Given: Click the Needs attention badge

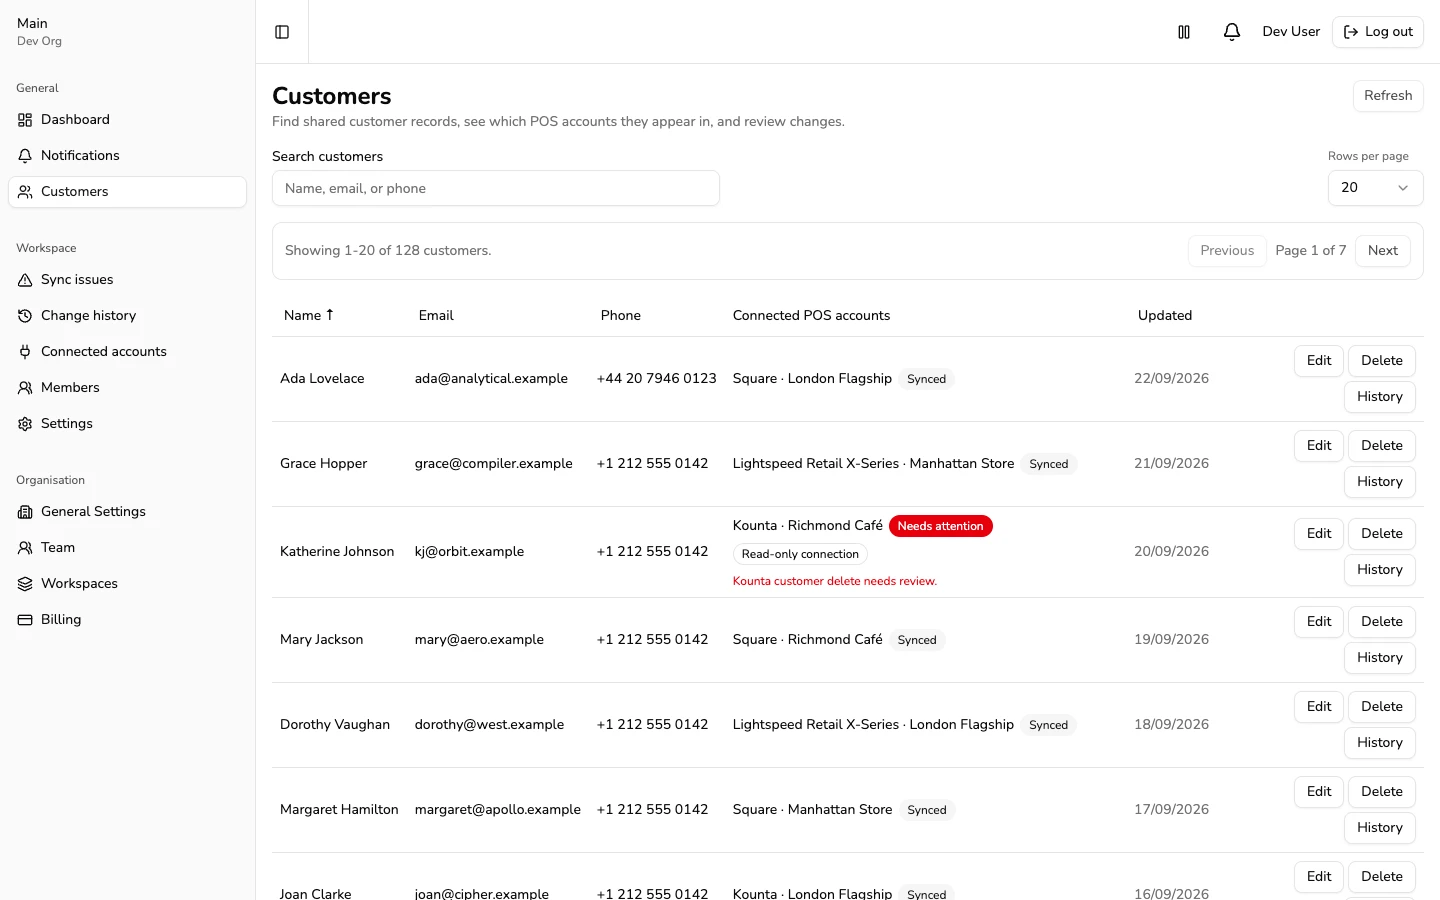Looking at the screenshot, I should pyautogui.click(x=940, y=526).
